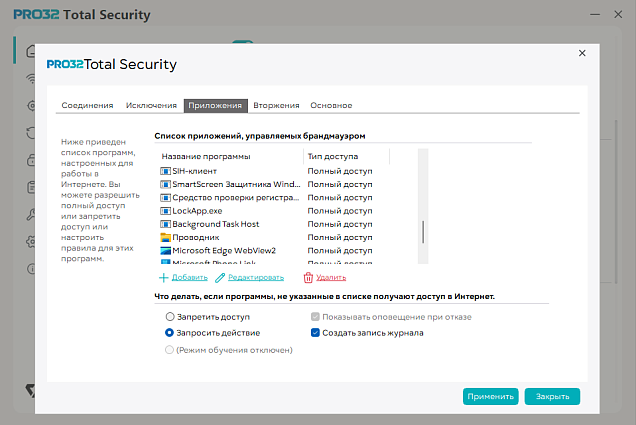
Task: Click the trash bin icon for Удалить
Action: tap(308, 278)
